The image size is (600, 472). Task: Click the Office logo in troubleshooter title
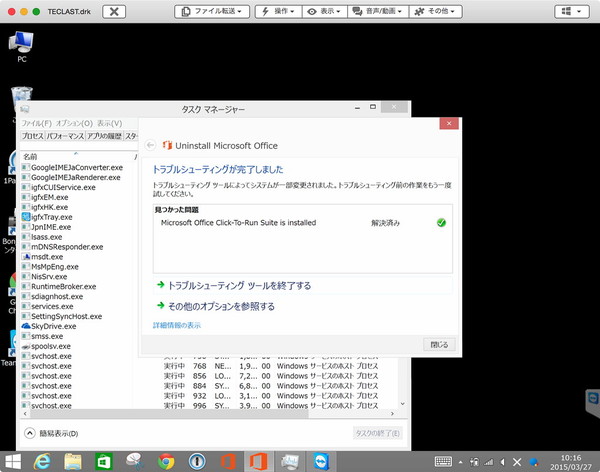[167, 145]
